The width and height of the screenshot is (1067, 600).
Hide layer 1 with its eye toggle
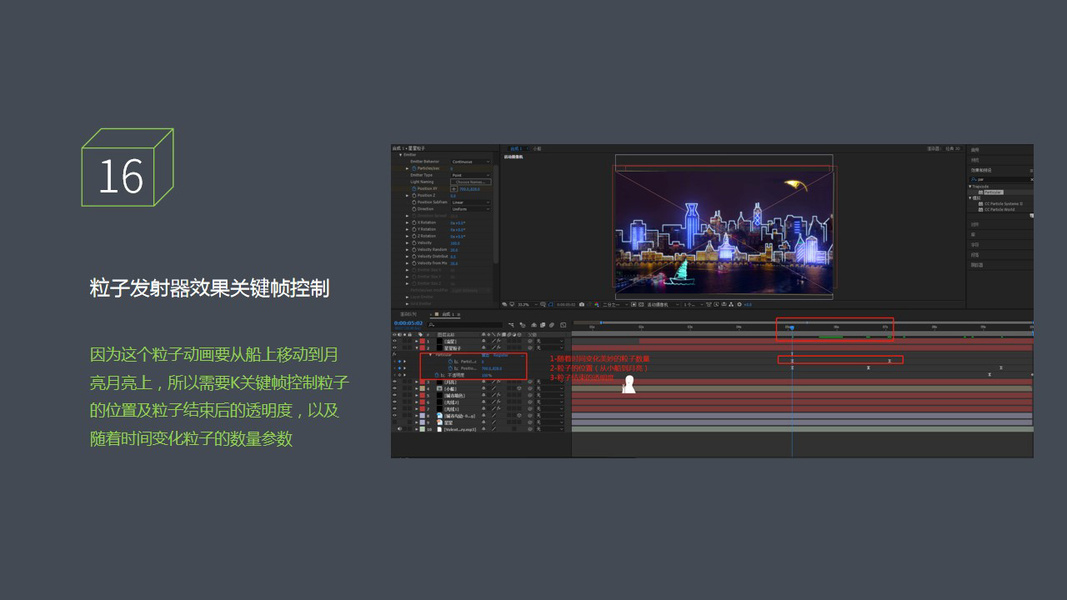pos(395,341)
